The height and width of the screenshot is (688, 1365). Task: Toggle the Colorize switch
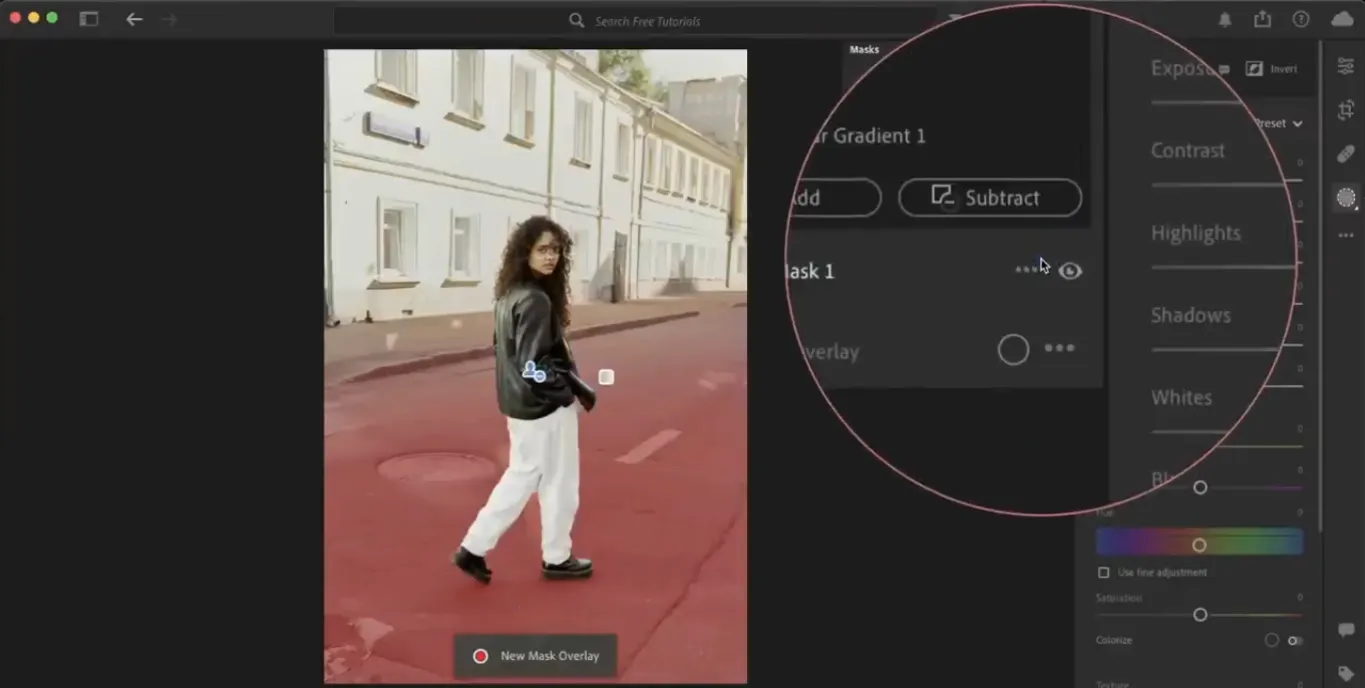tap(1295, 640)
